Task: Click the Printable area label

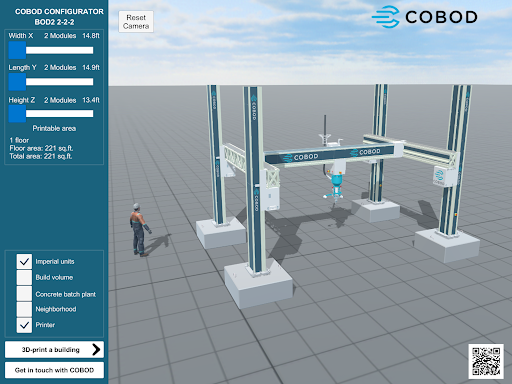Action: click(54, 128)
